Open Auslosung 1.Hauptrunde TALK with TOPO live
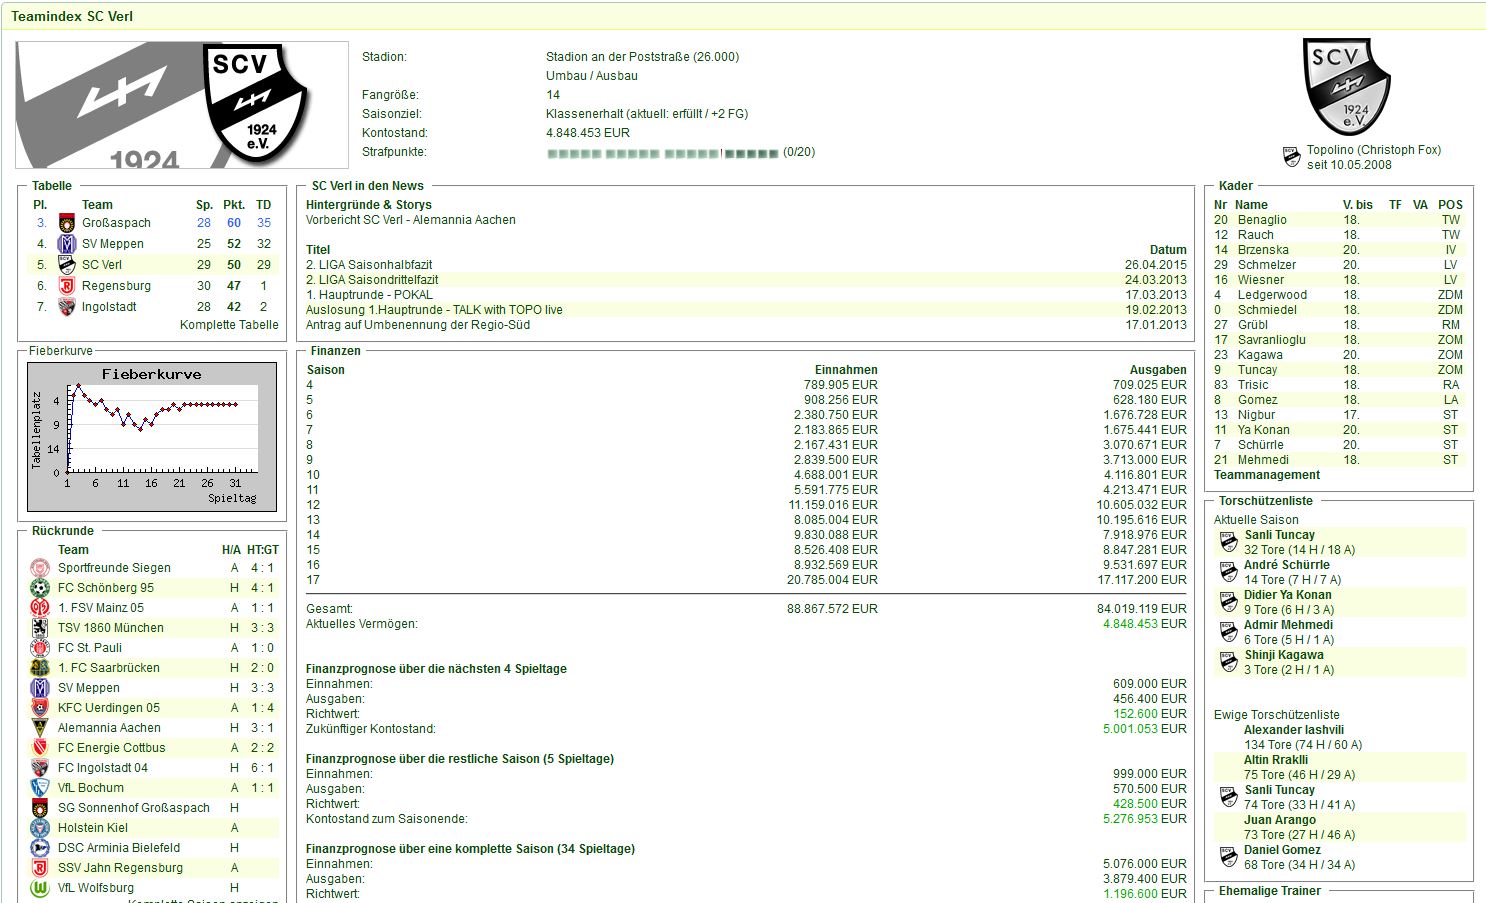 434,310
